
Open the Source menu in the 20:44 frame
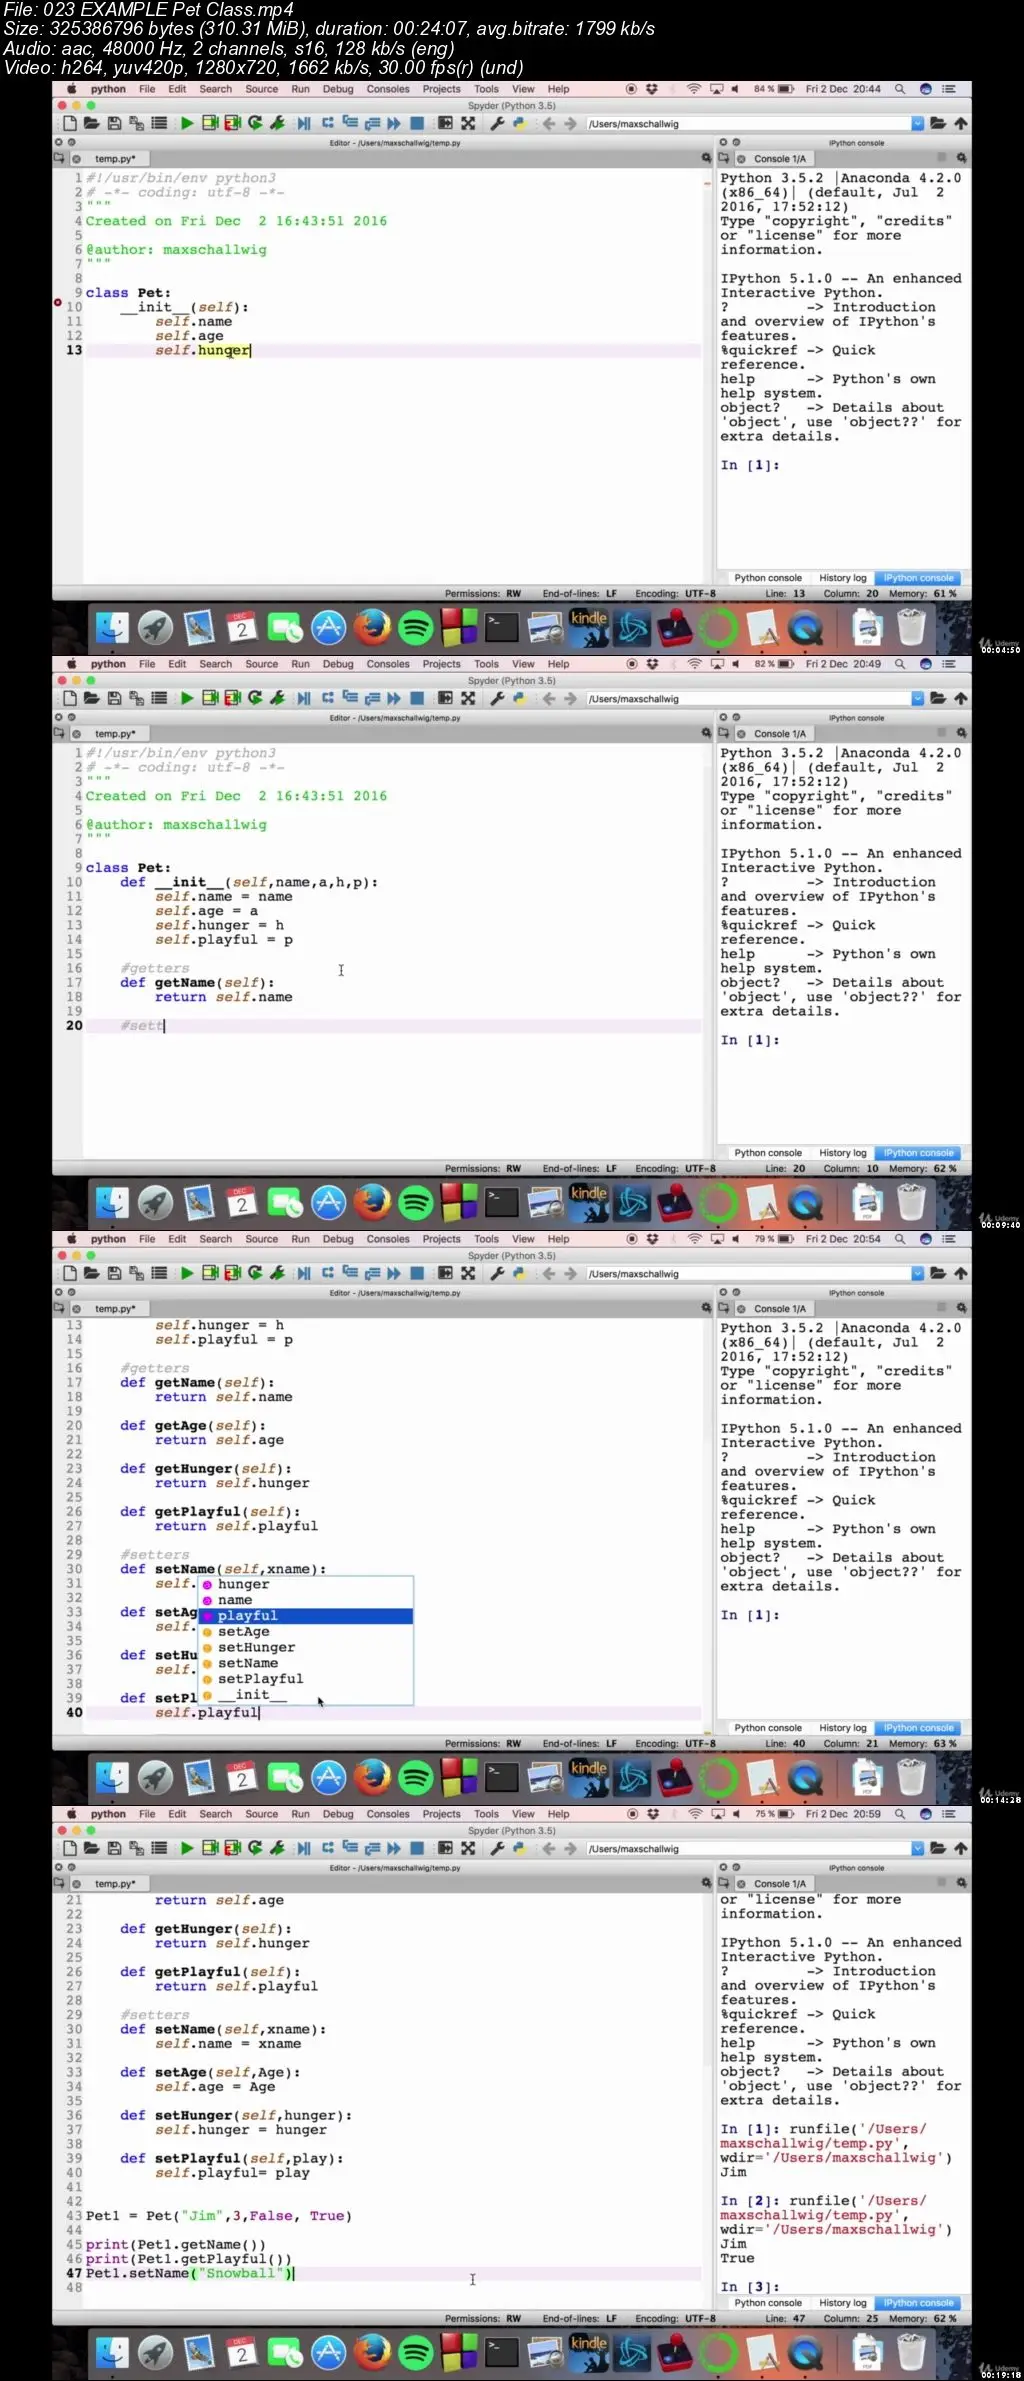point(262,89)
